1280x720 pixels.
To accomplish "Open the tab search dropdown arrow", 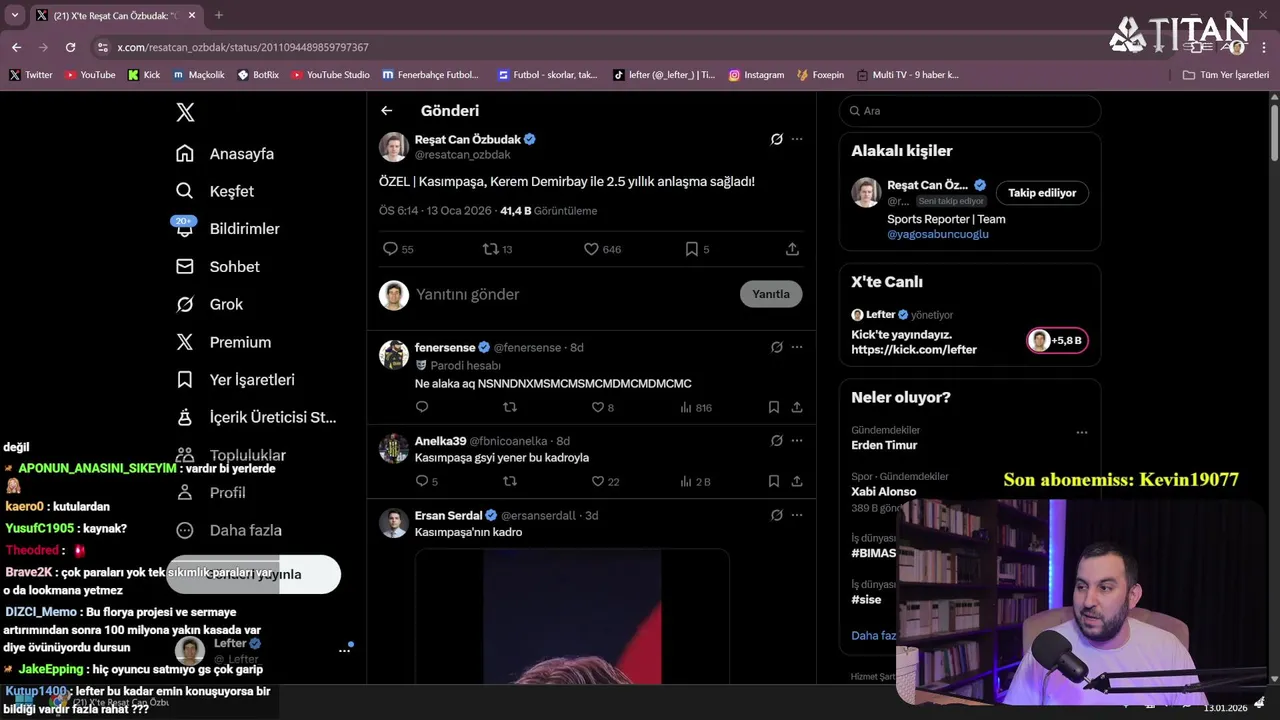I will [x=14, y=15].
